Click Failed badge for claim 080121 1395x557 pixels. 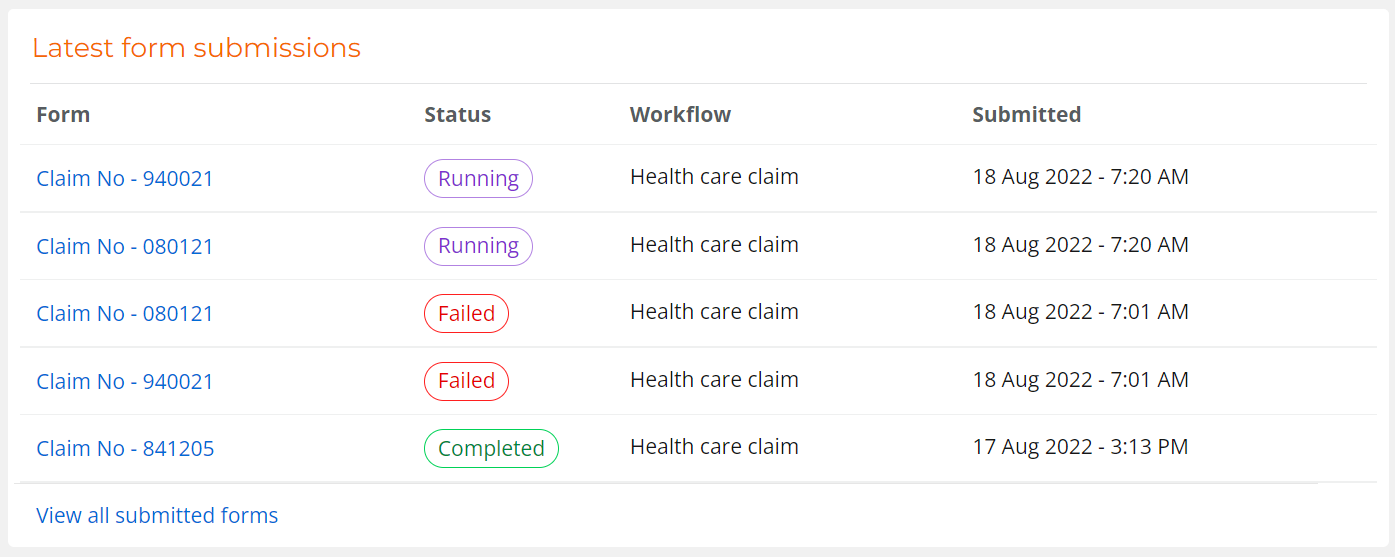(x=466, y=314)
